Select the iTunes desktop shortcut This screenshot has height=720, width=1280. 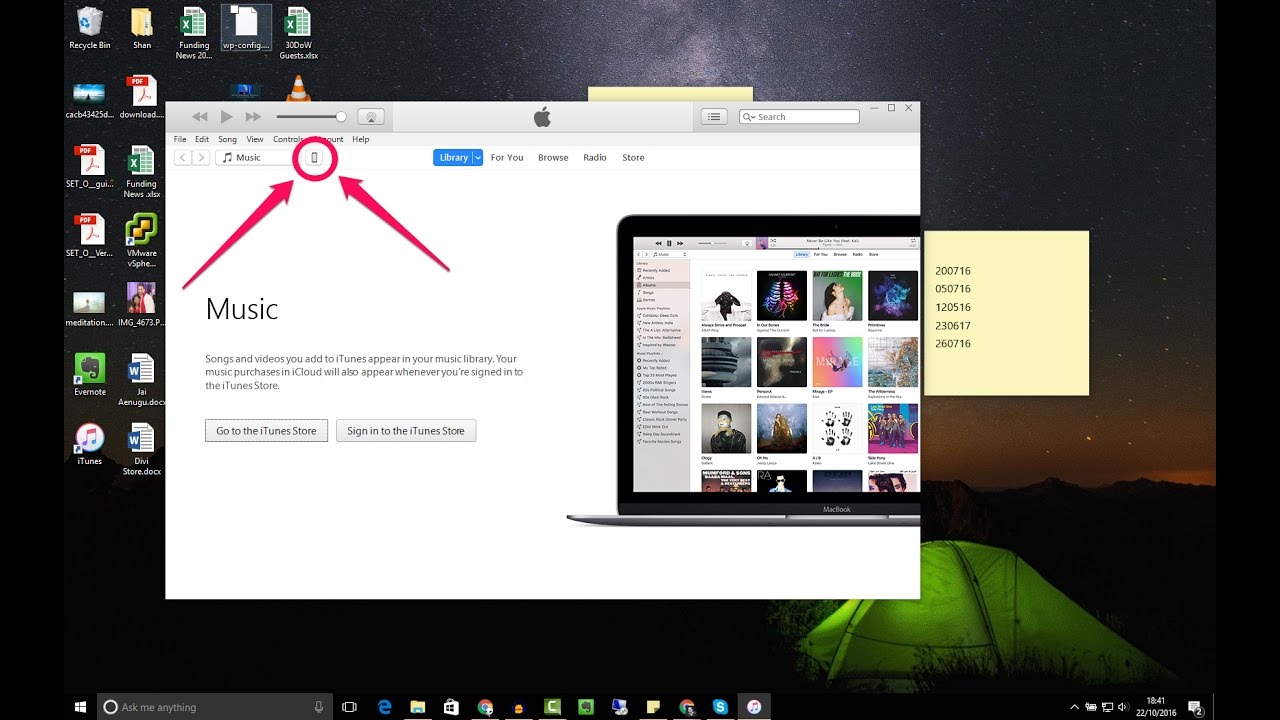pos(90,444)
